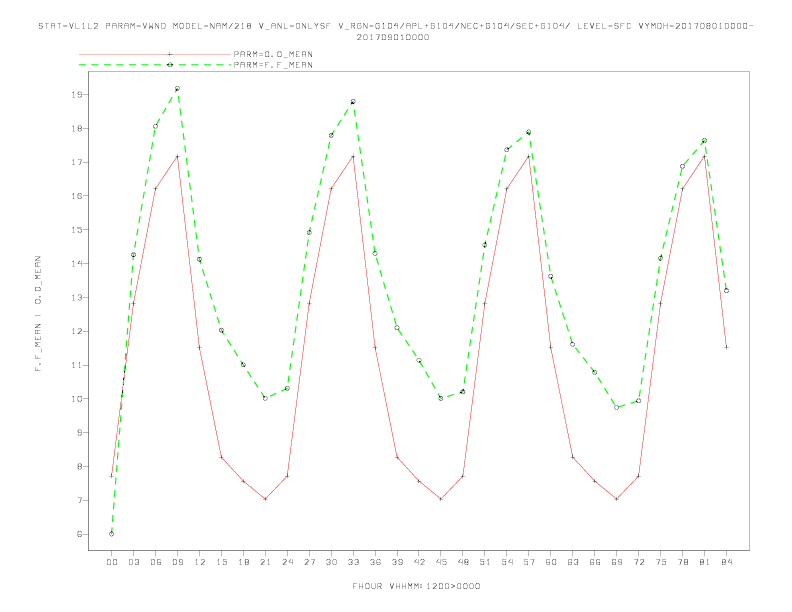
Task: Click x-axis tick label 39
Action: click(x=397, y=562)
